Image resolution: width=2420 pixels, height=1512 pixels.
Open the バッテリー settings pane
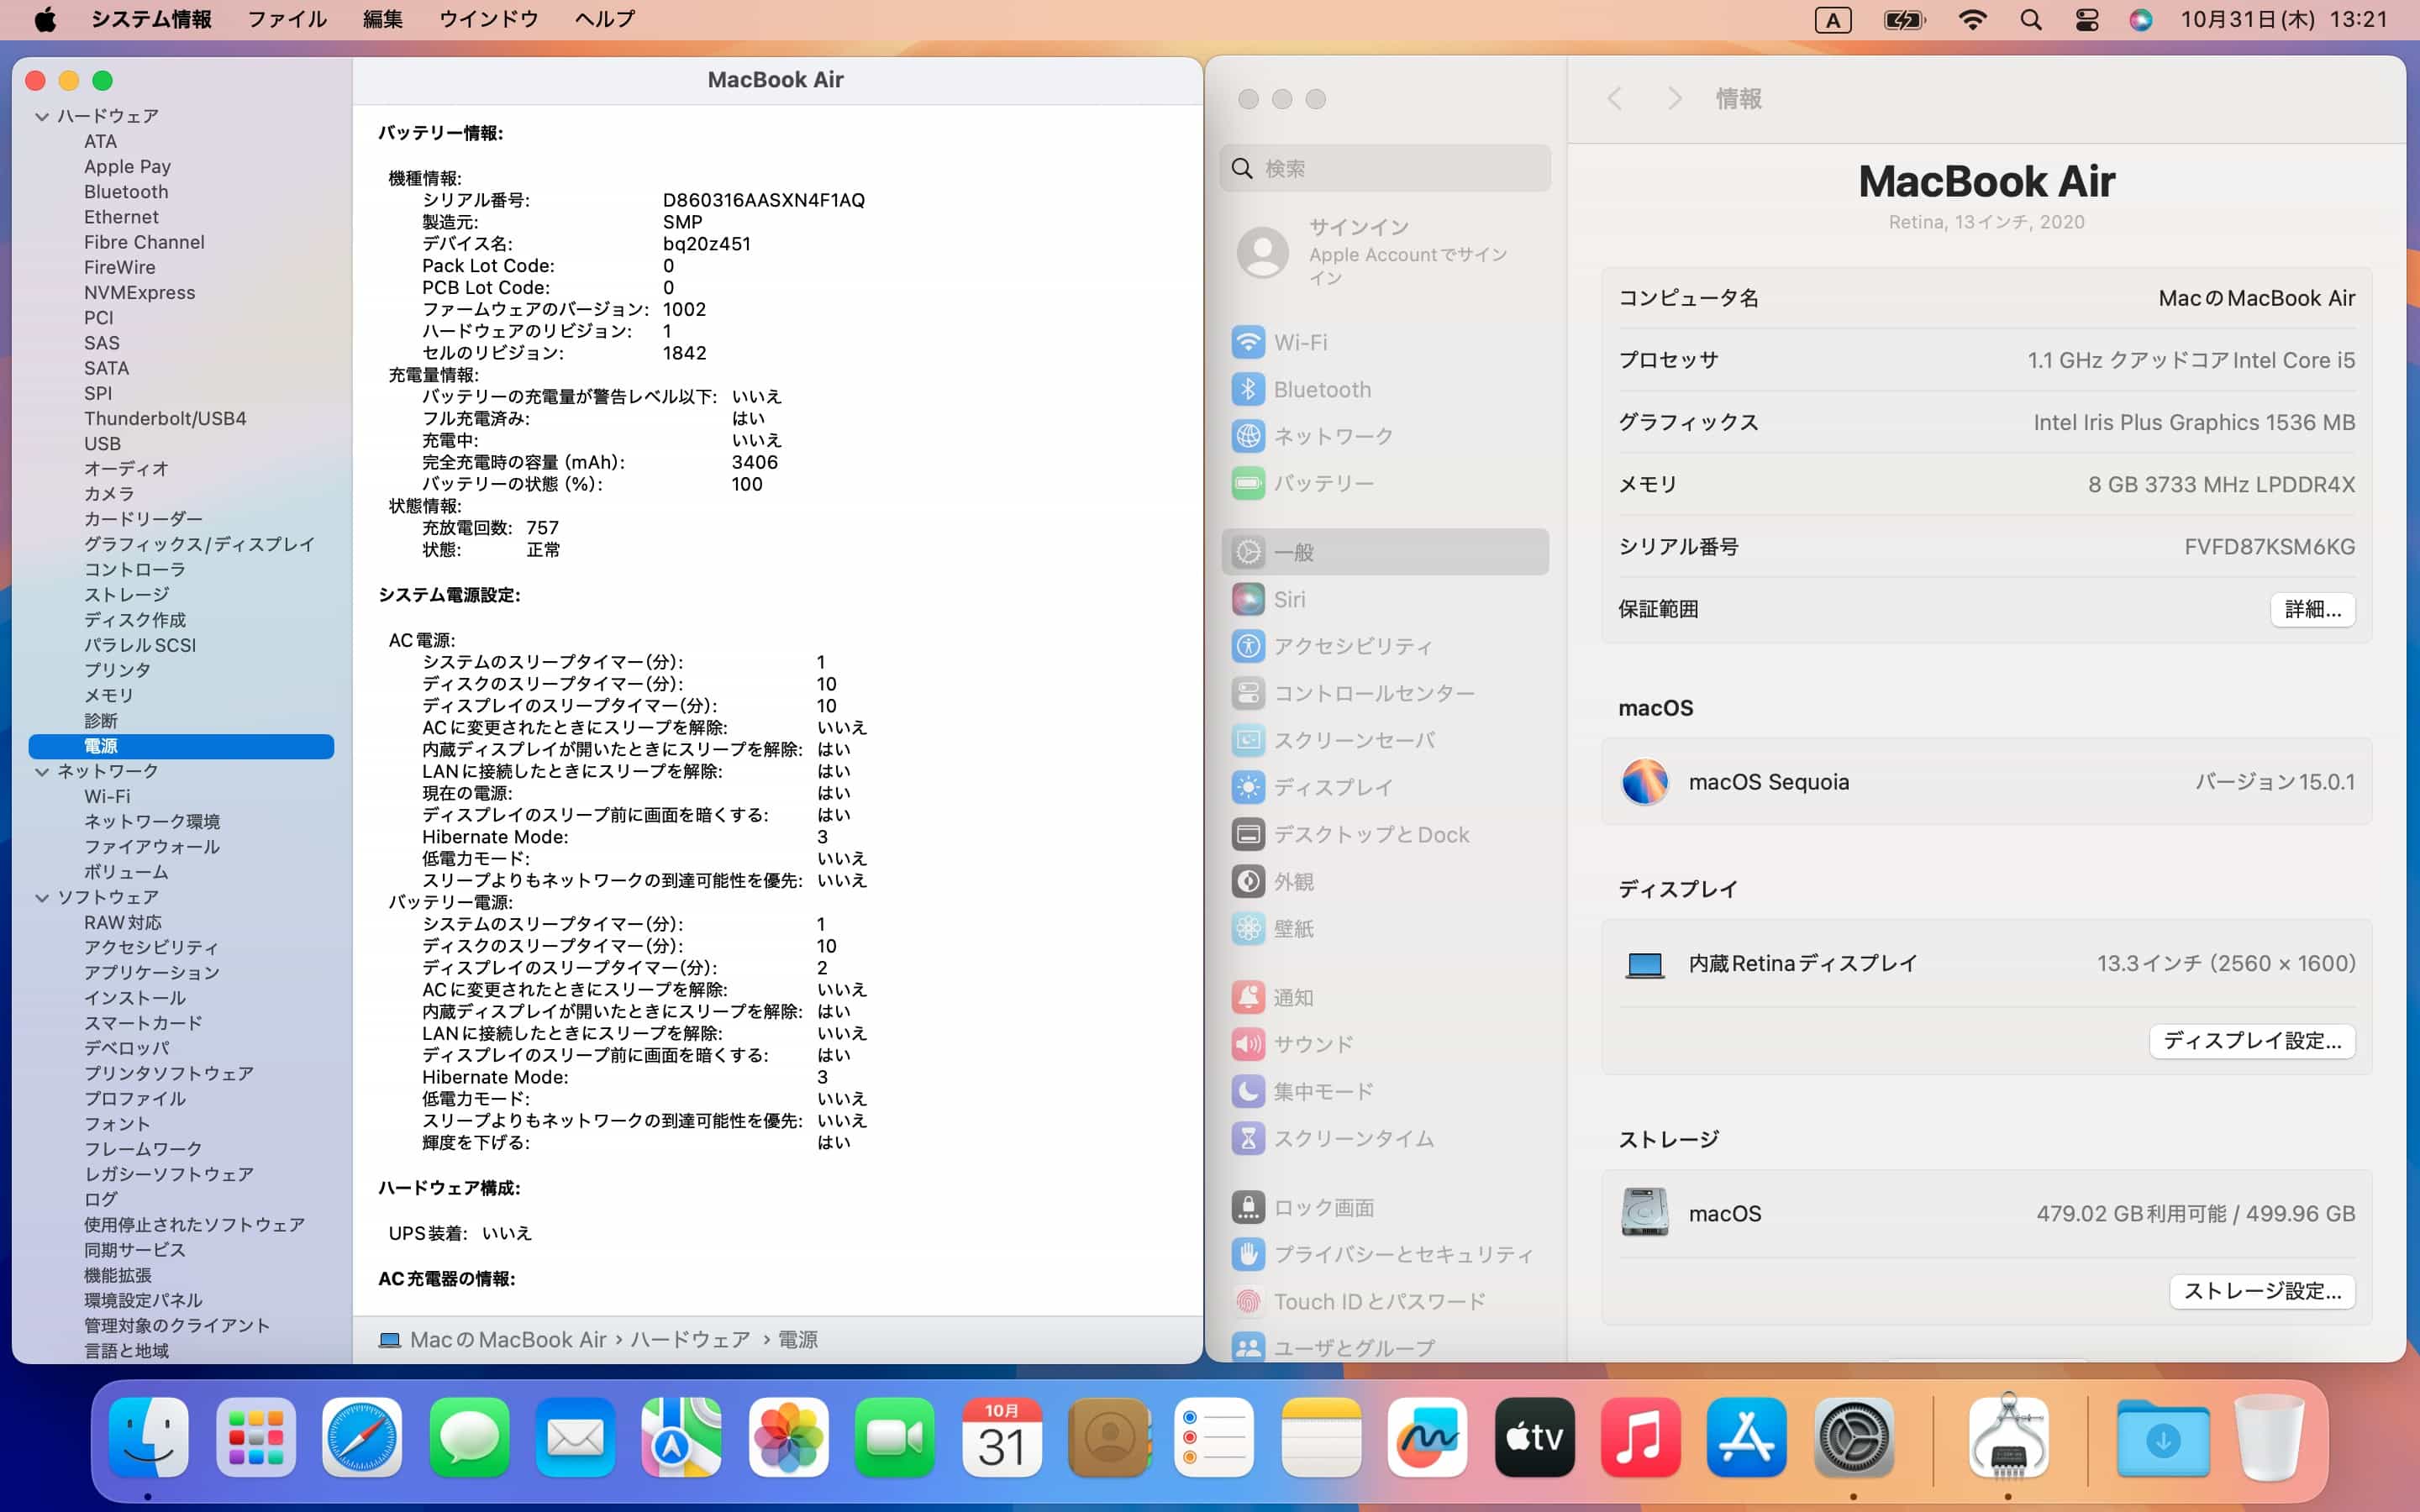click(x=1322, y=483)
